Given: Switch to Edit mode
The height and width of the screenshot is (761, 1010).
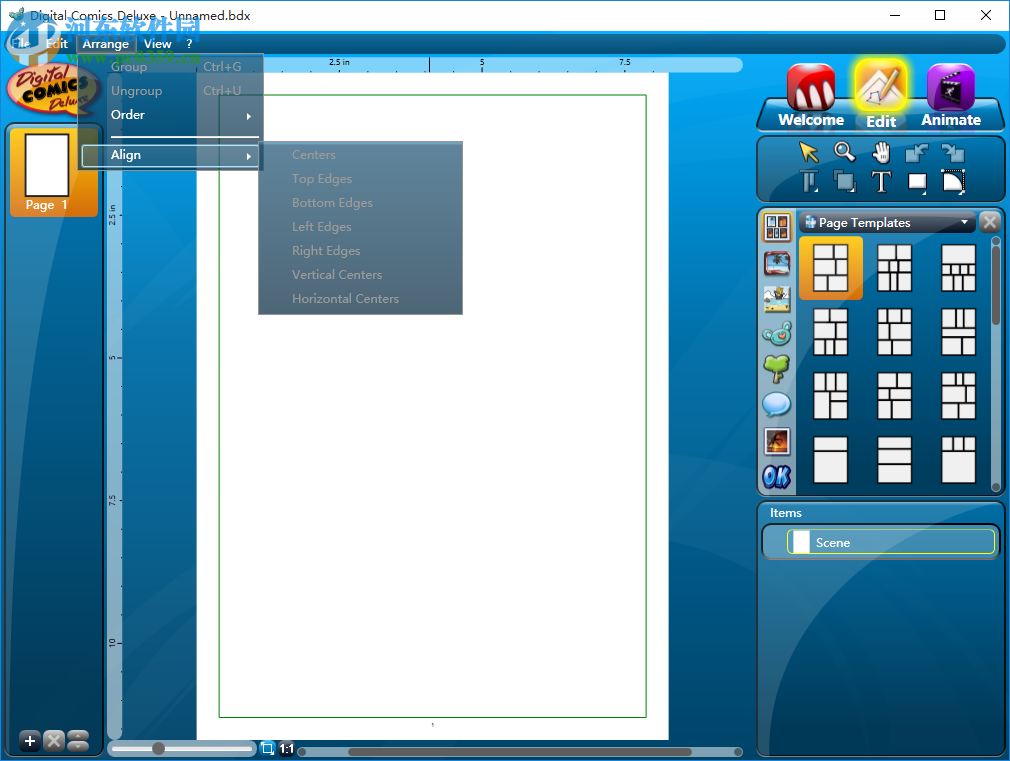Looking at the screenshot, I should pyautogui.click(x=881, y=95).
